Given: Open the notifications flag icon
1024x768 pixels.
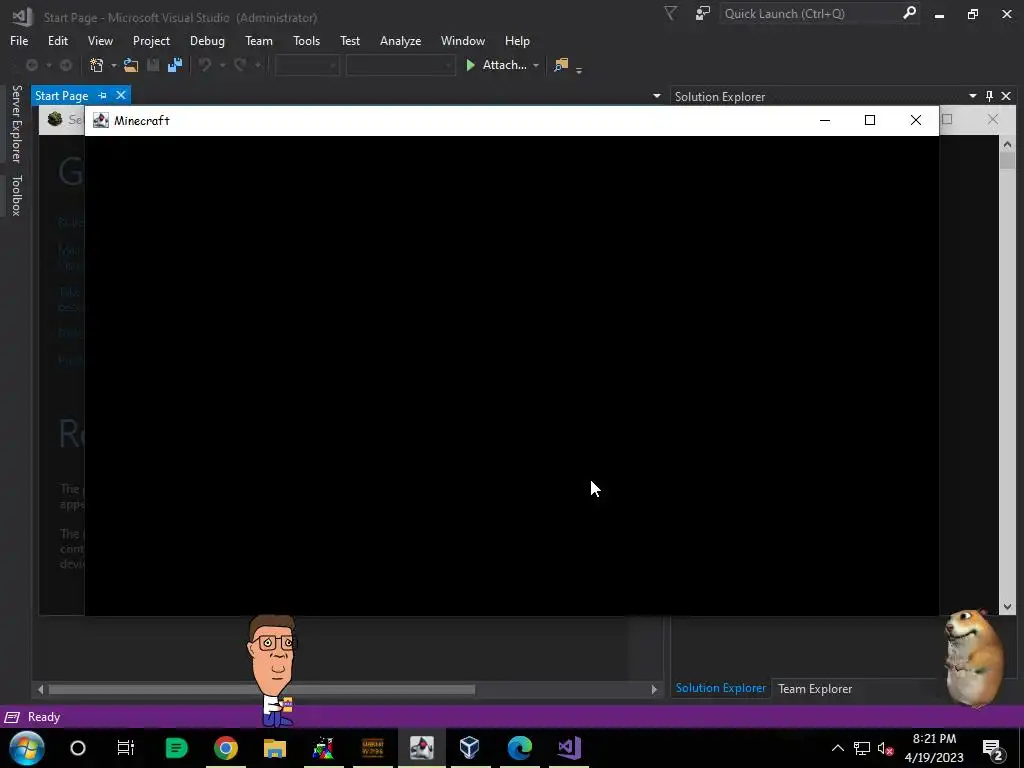Looking at the screenshot, I should pos(671,13).
